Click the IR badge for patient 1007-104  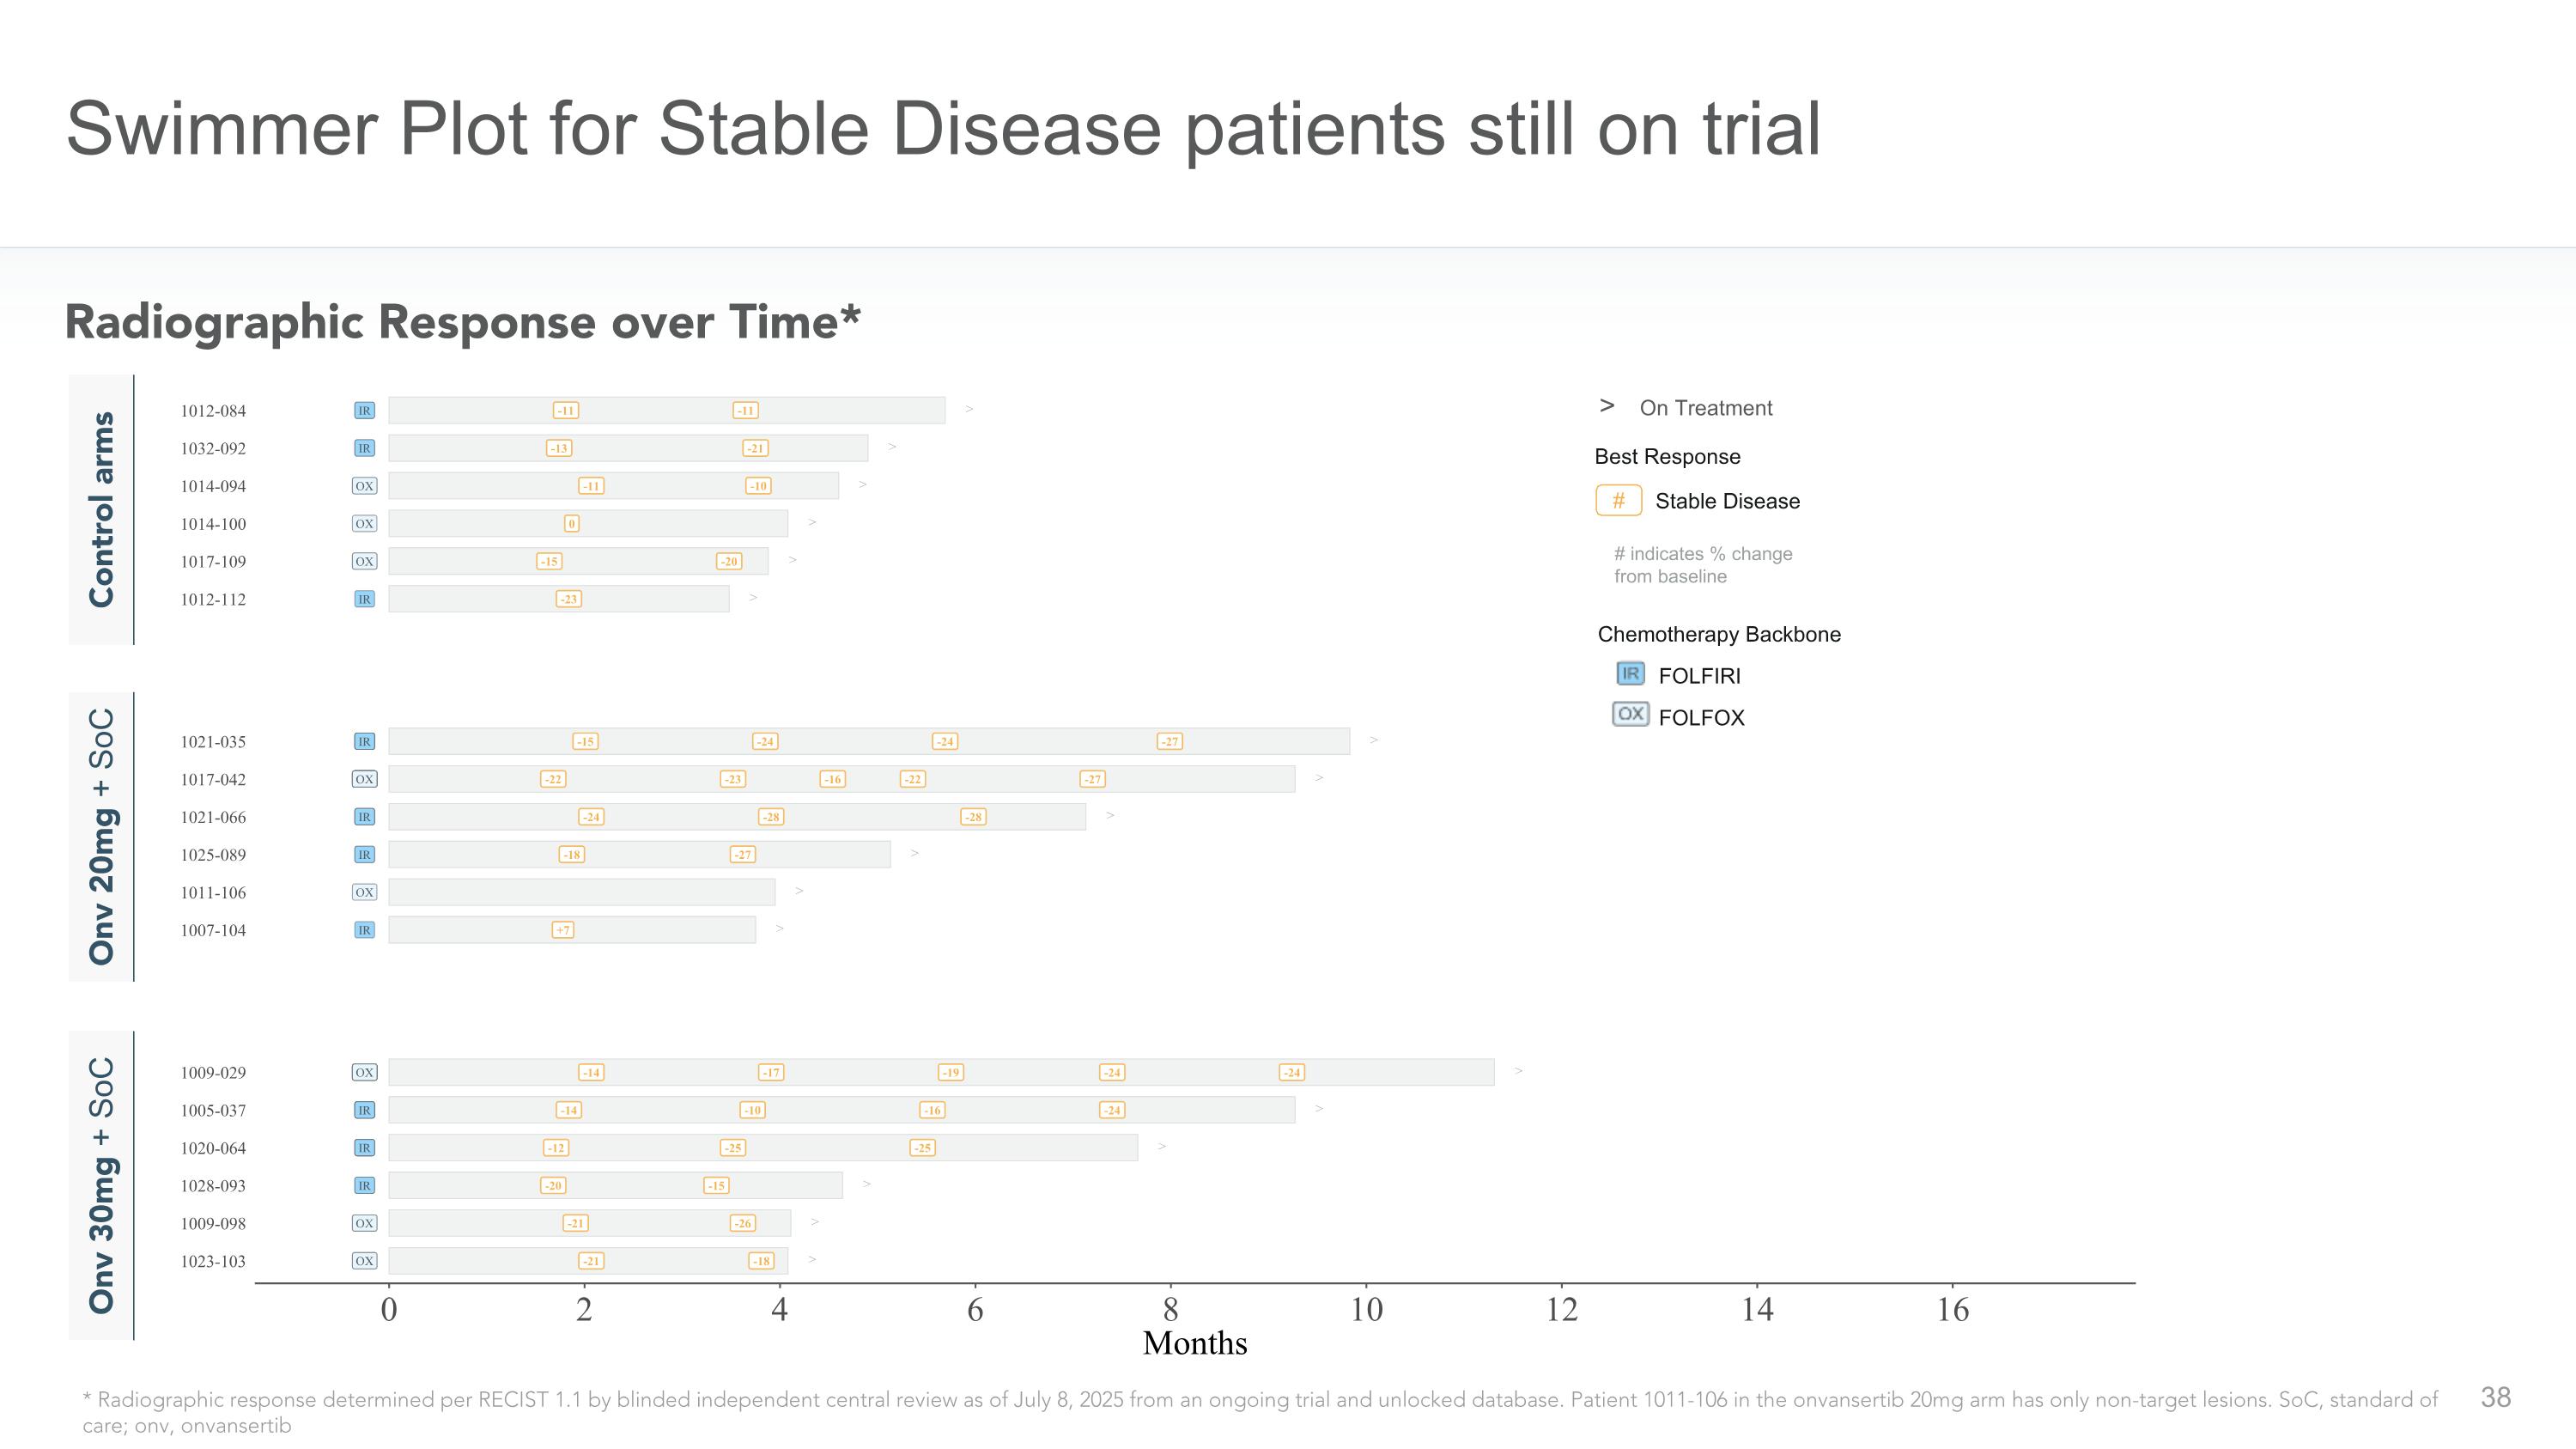click(364, 930)
